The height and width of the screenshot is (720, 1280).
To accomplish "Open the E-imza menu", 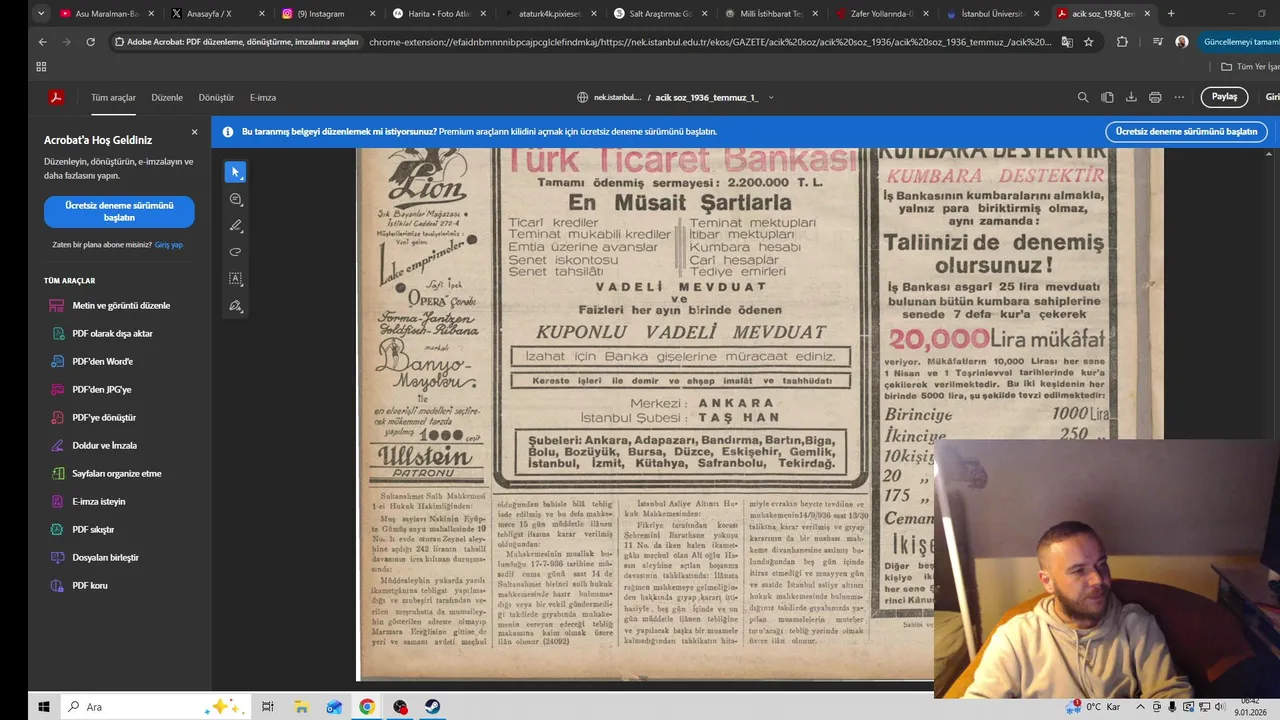I will (263, 97).
